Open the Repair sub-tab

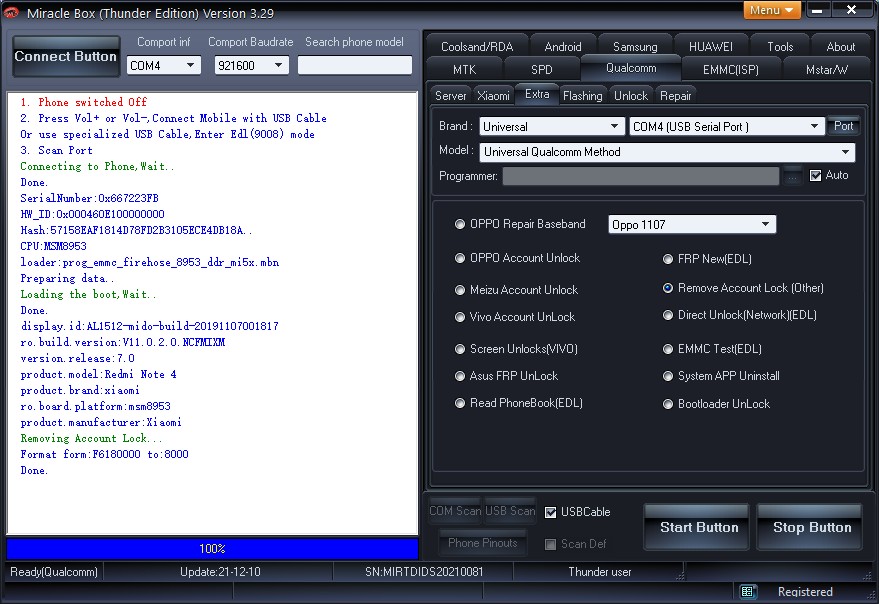tap(676, 95)
